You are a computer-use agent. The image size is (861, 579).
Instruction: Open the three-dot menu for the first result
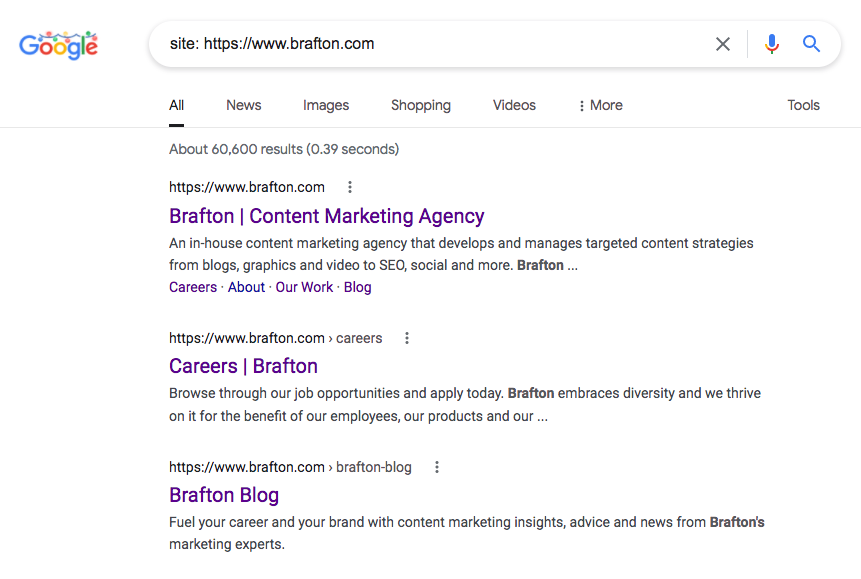point(349,187)
